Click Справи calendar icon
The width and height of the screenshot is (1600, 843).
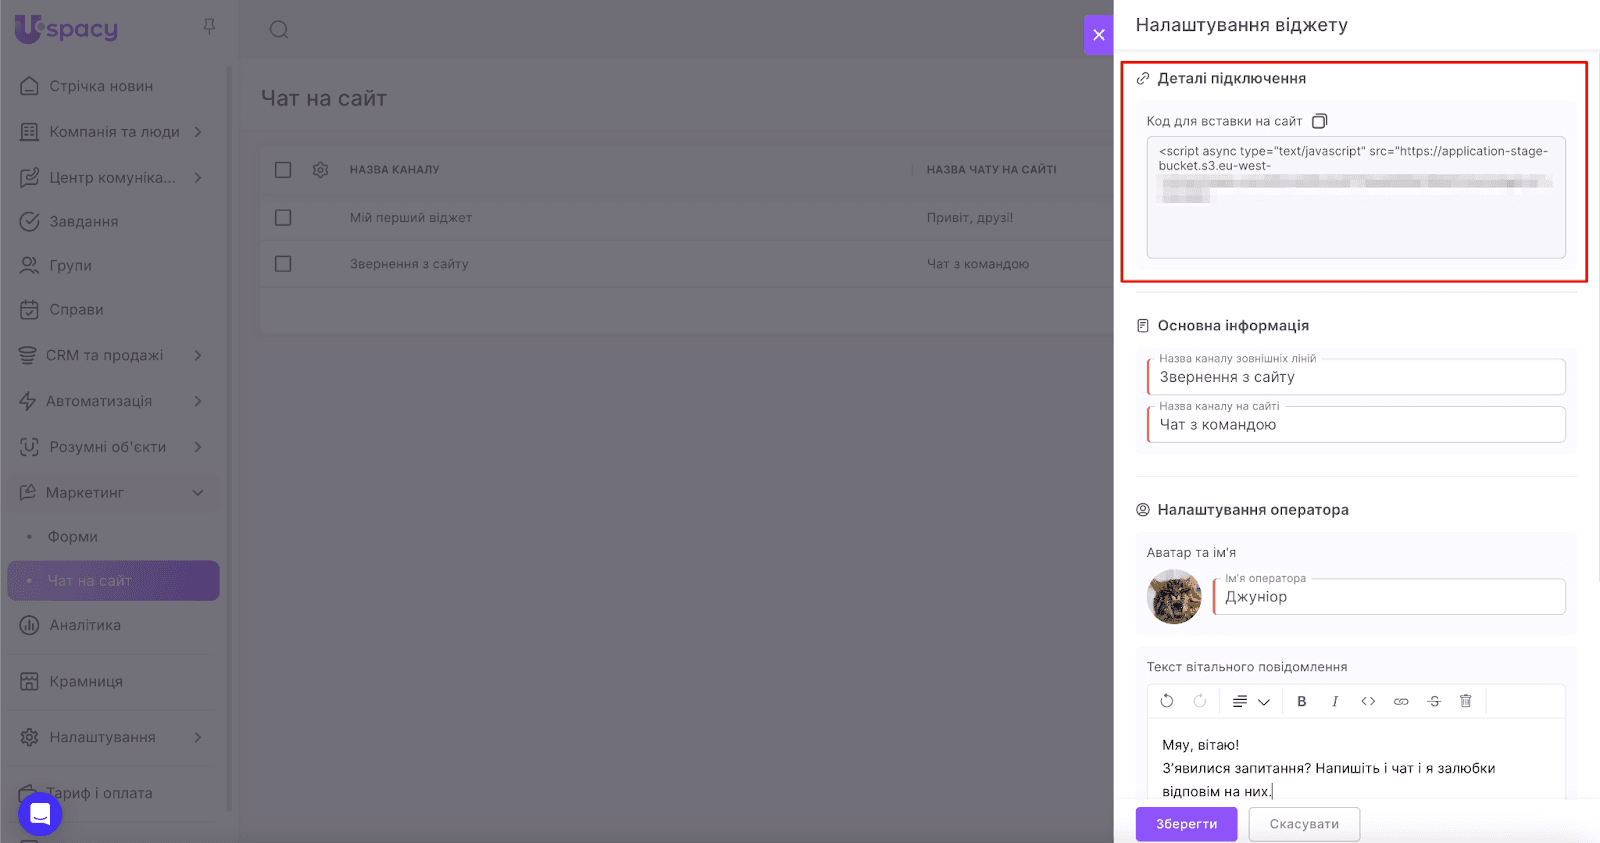[30, 310]
